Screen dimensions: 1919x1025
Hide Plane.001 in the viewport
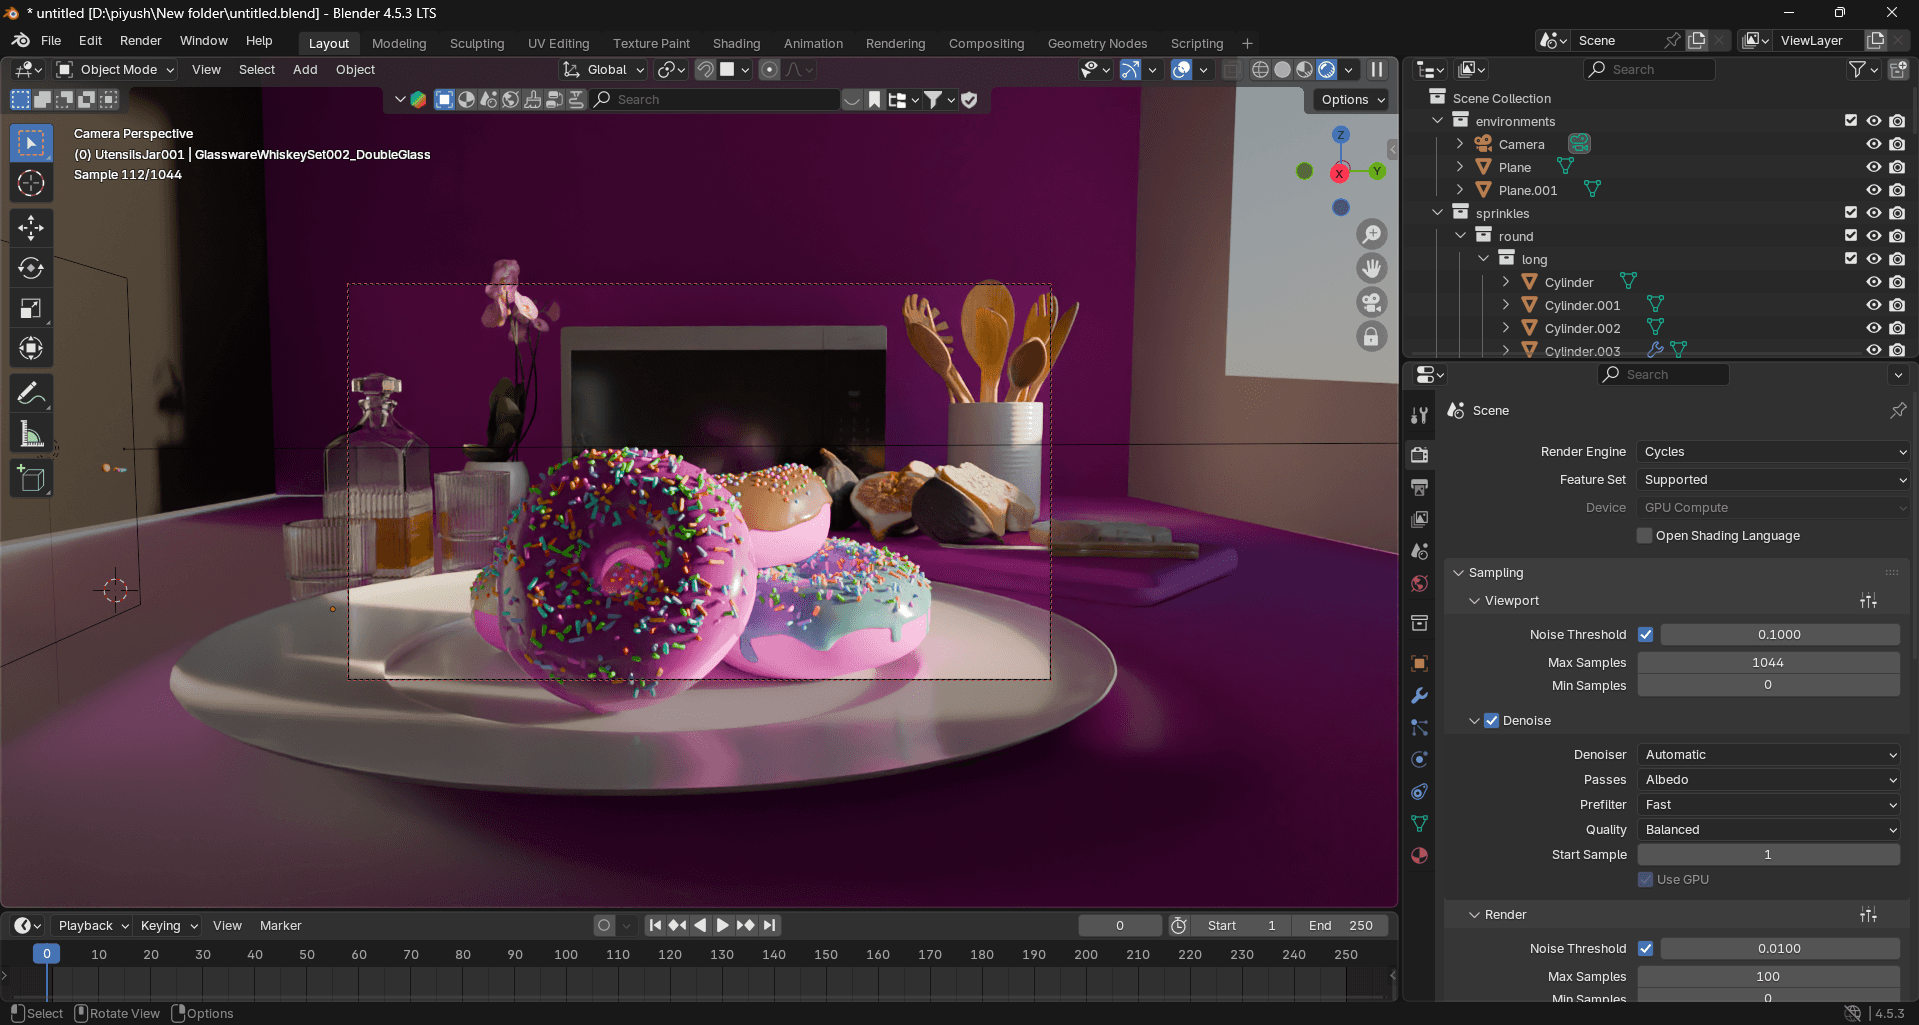point(1874,190)
